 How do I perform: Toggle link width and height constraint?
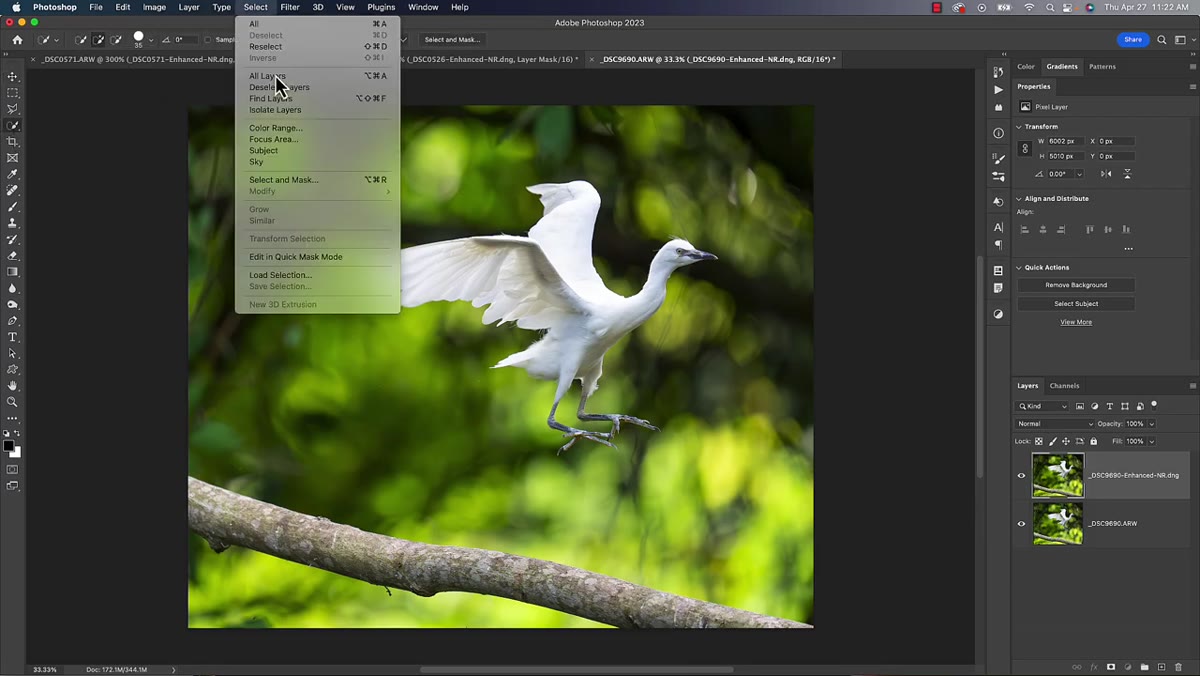[x=1024, y=148]
